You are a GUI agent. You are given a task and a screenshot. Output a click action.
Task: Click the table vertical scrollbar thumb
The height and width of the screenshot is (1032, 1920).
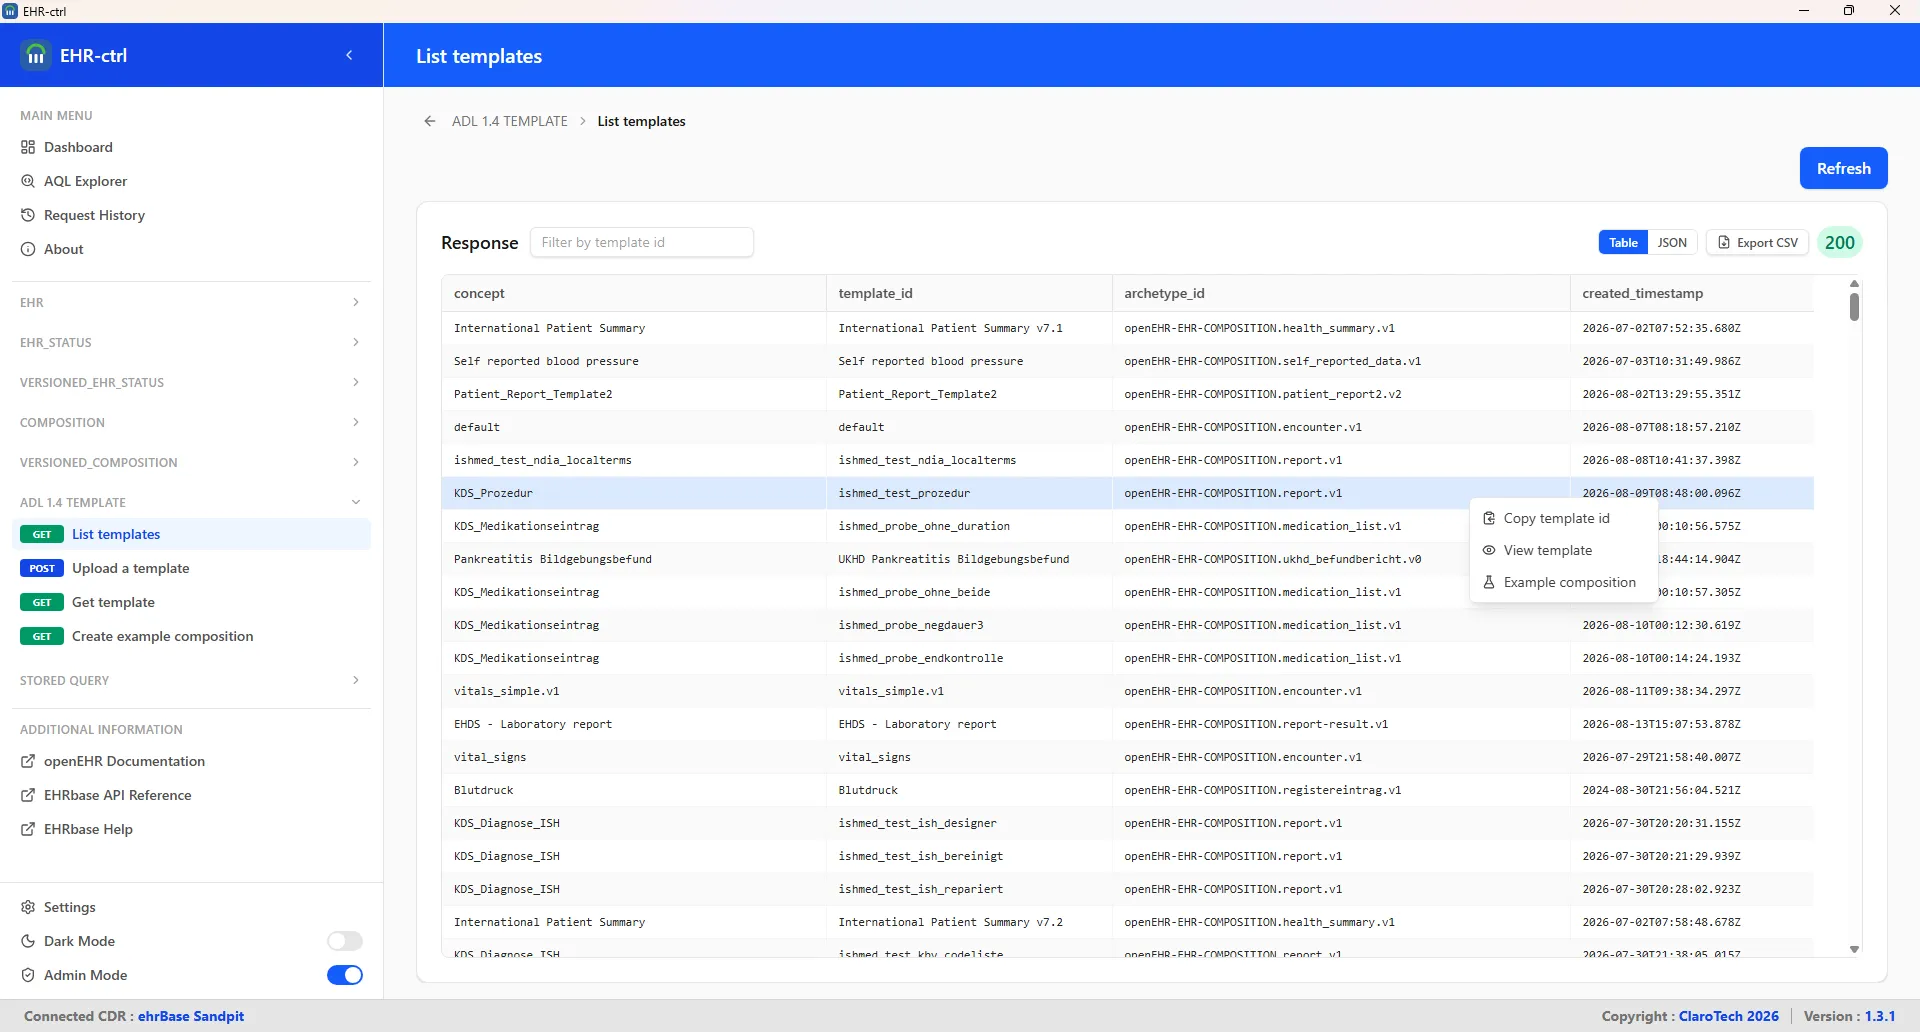click(1854, 306)
